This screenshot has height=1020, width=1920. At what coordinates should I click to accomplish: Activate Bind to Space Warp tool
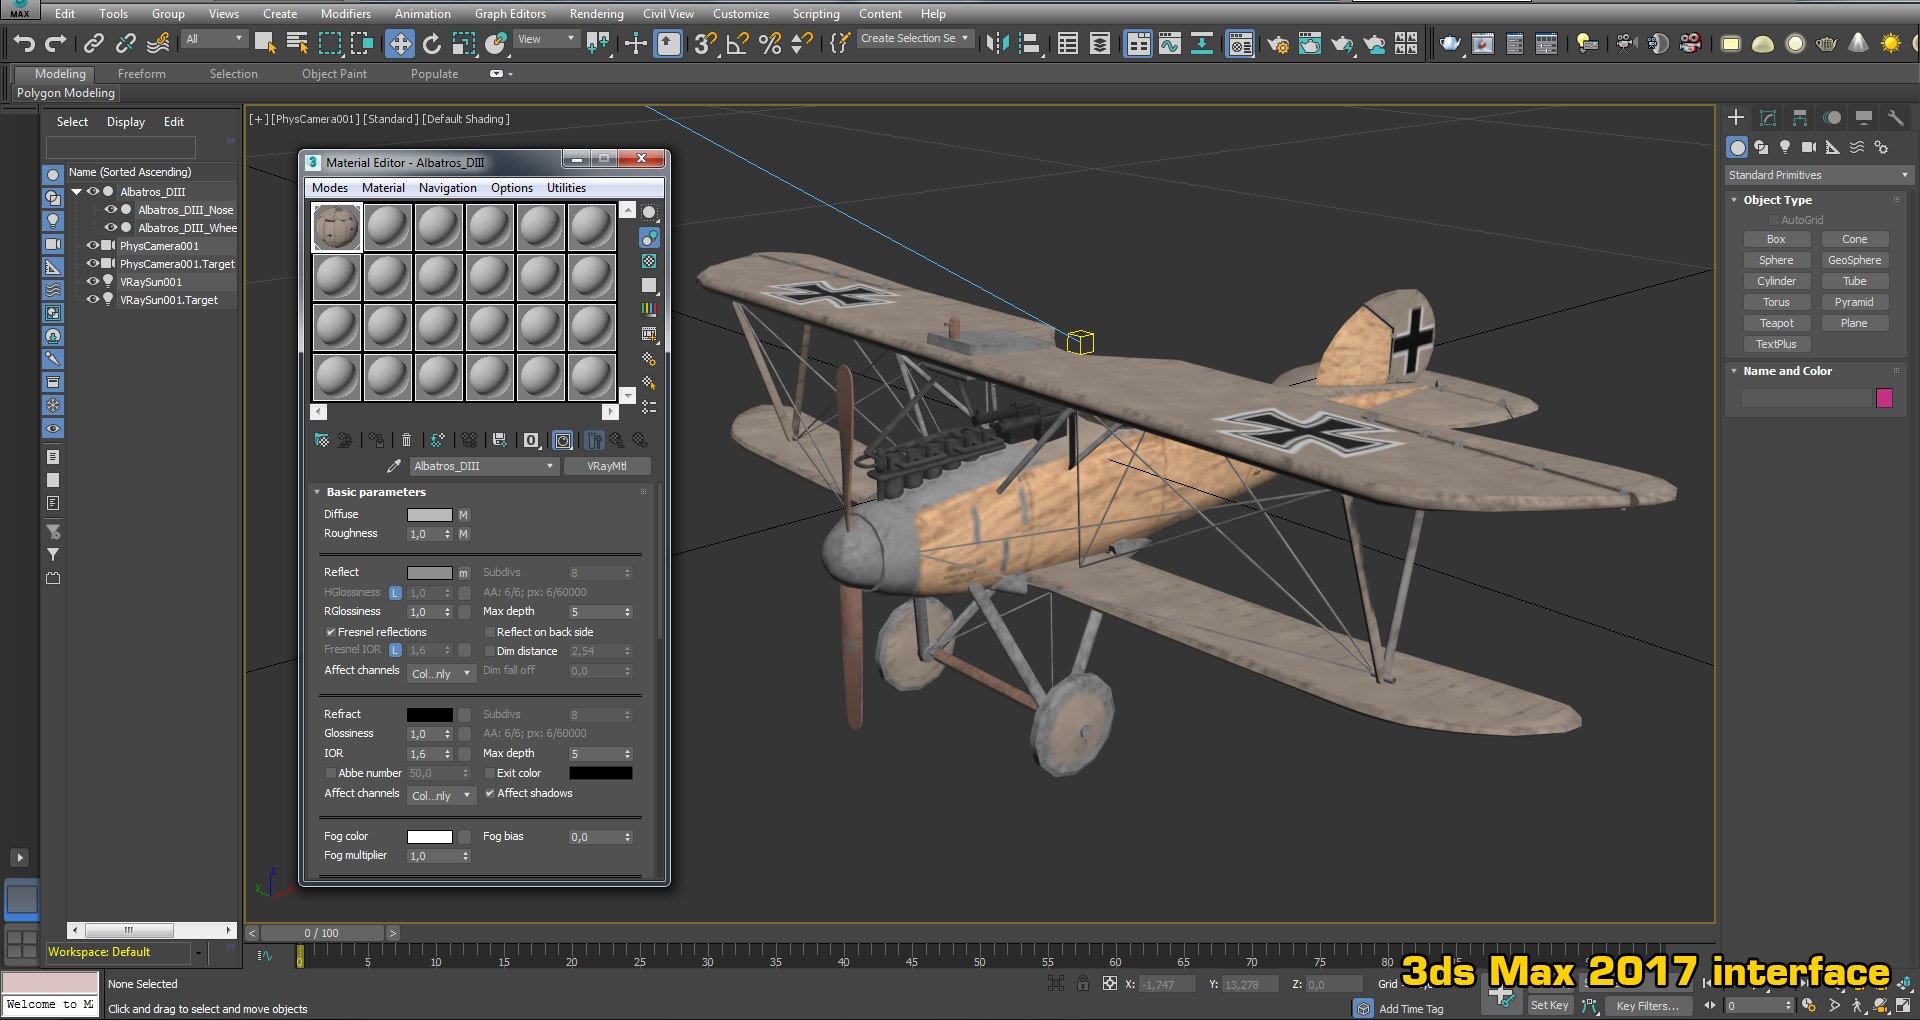click(x=158, y=43)
